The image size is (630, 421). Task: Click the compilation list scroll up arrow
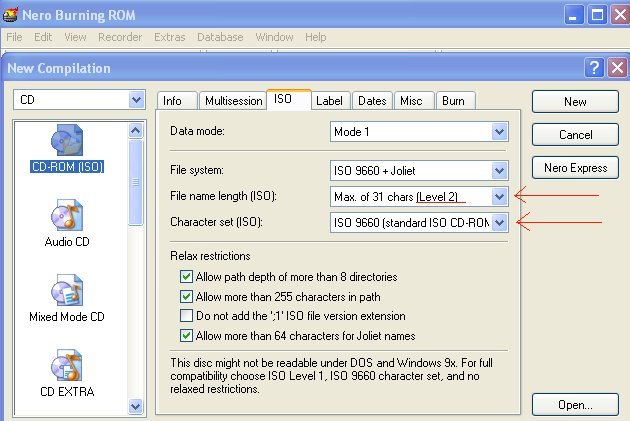click(136, 131)
